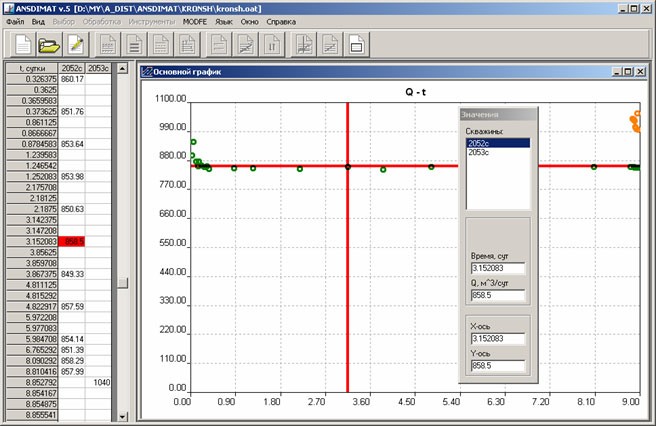This screenshot has height=426, width=657.
Task: Click the pencil edit-data toolbar icon
Action: pos(77,44)
